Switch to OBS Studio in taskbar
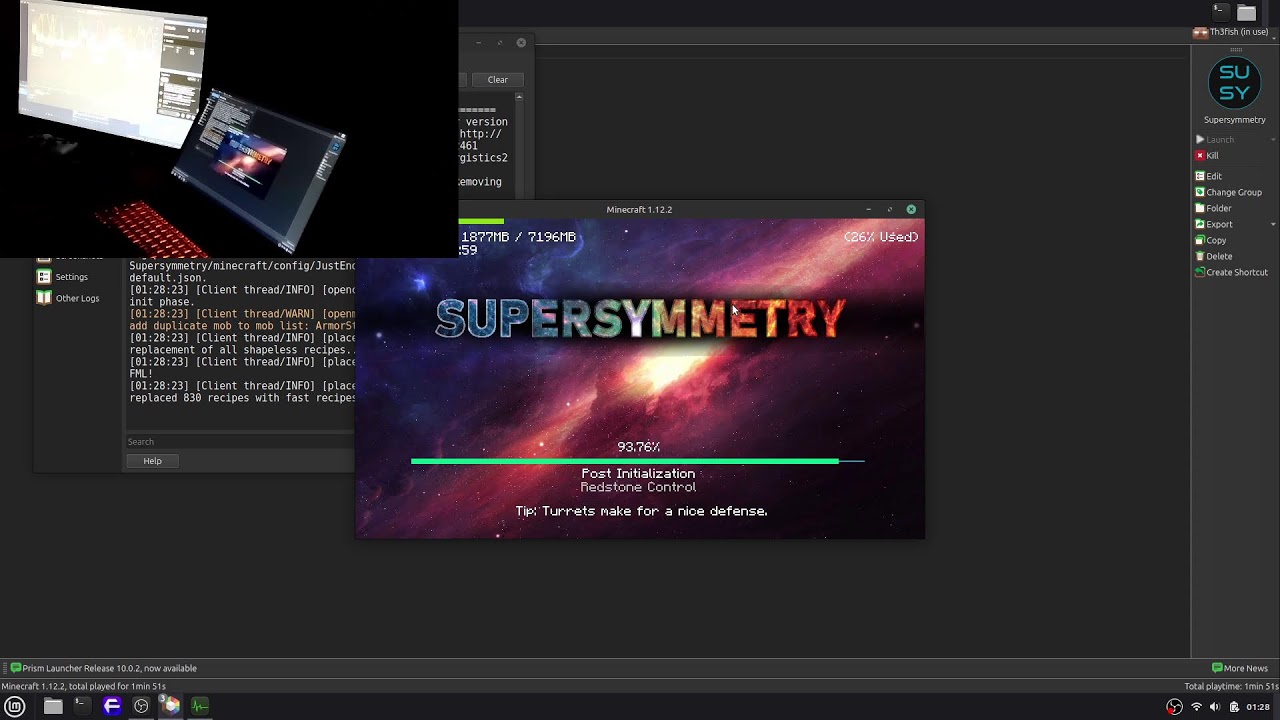 click(x=141, y=706)
